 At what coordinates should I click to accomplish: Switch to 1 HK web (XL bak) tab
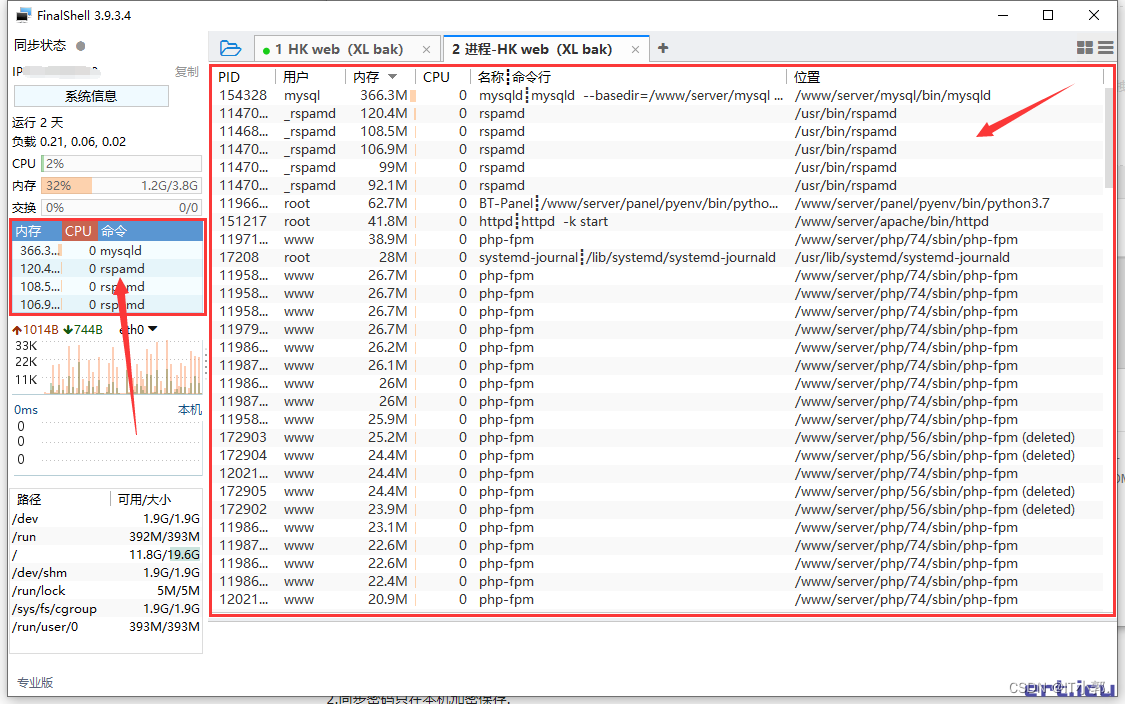[x=339, y=50]
